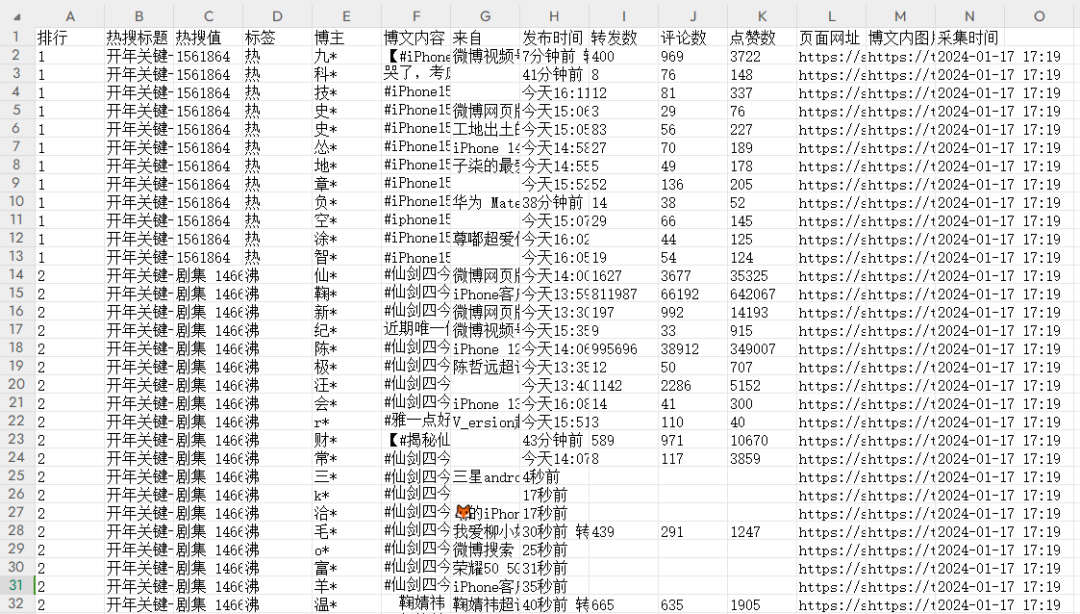Select cell 陈哲远超 in row 19

click(x=486, y=367)
